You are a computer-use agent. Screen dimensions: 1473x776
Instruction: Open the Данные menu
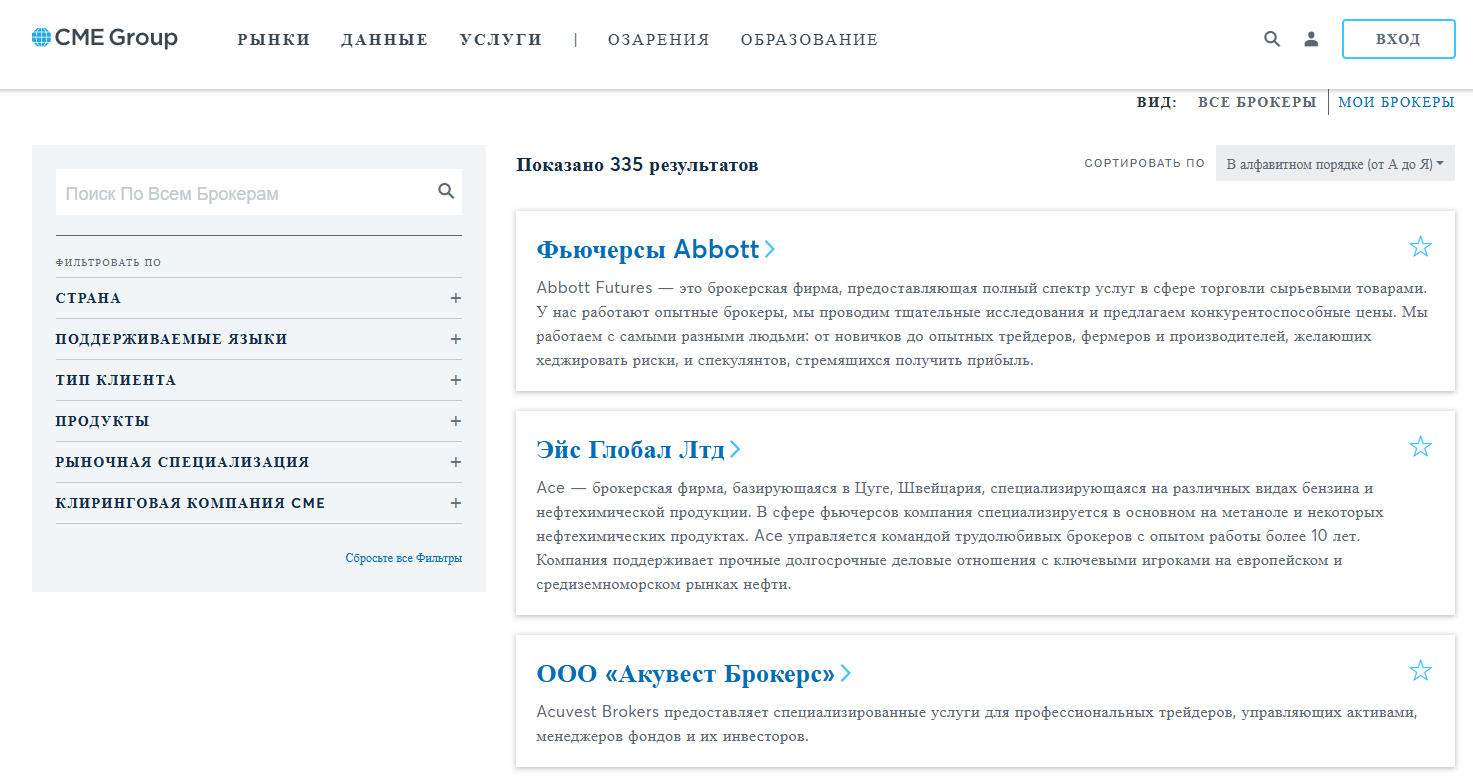coord(384,40)
